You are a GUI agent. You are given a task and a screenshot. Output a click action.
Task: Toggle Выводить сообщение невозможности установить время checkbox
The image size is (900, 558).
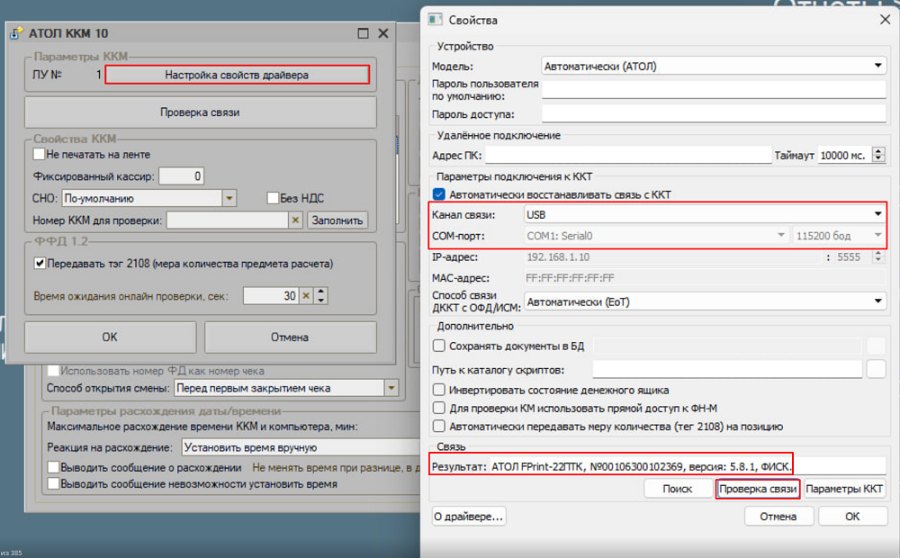point(53,483)
